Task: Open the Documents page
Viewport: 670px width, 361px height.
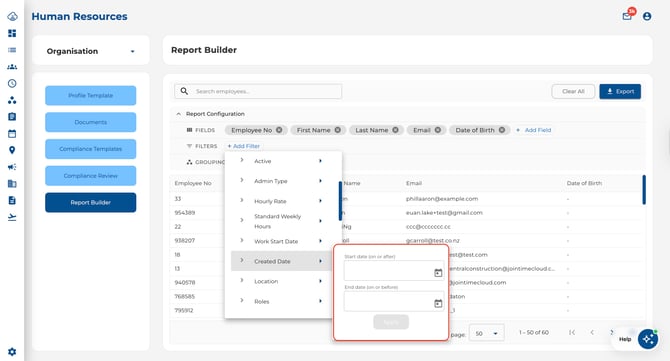Action: click(x=91, y=122)
